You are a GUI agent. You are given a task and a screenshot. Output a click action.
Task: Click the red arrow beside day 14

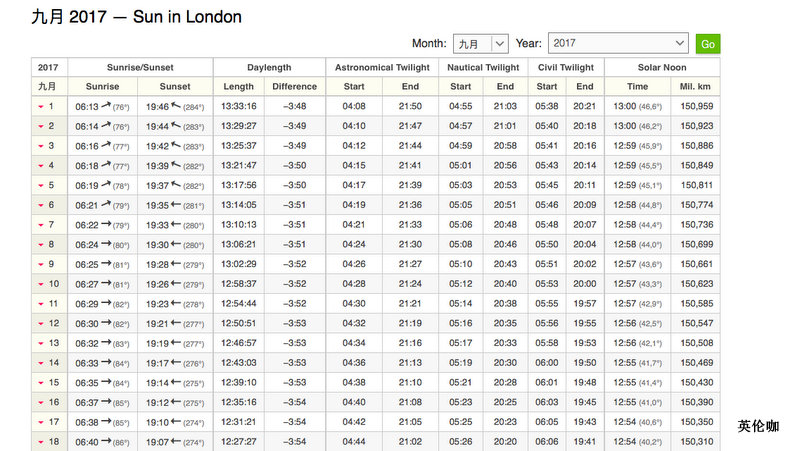(x=41, y=364)
